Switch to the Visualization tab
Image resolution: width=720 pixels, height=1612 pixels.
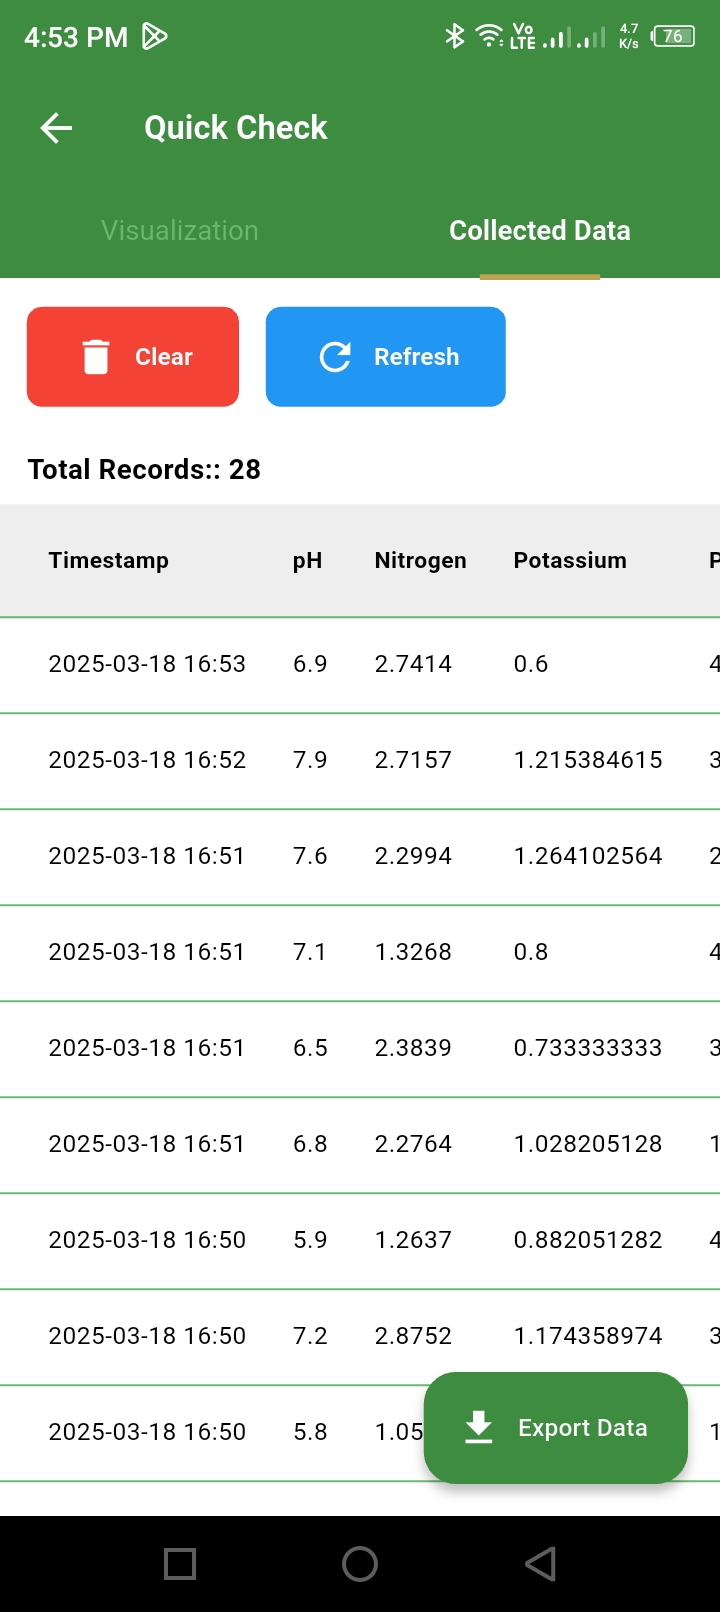(180, 230)
